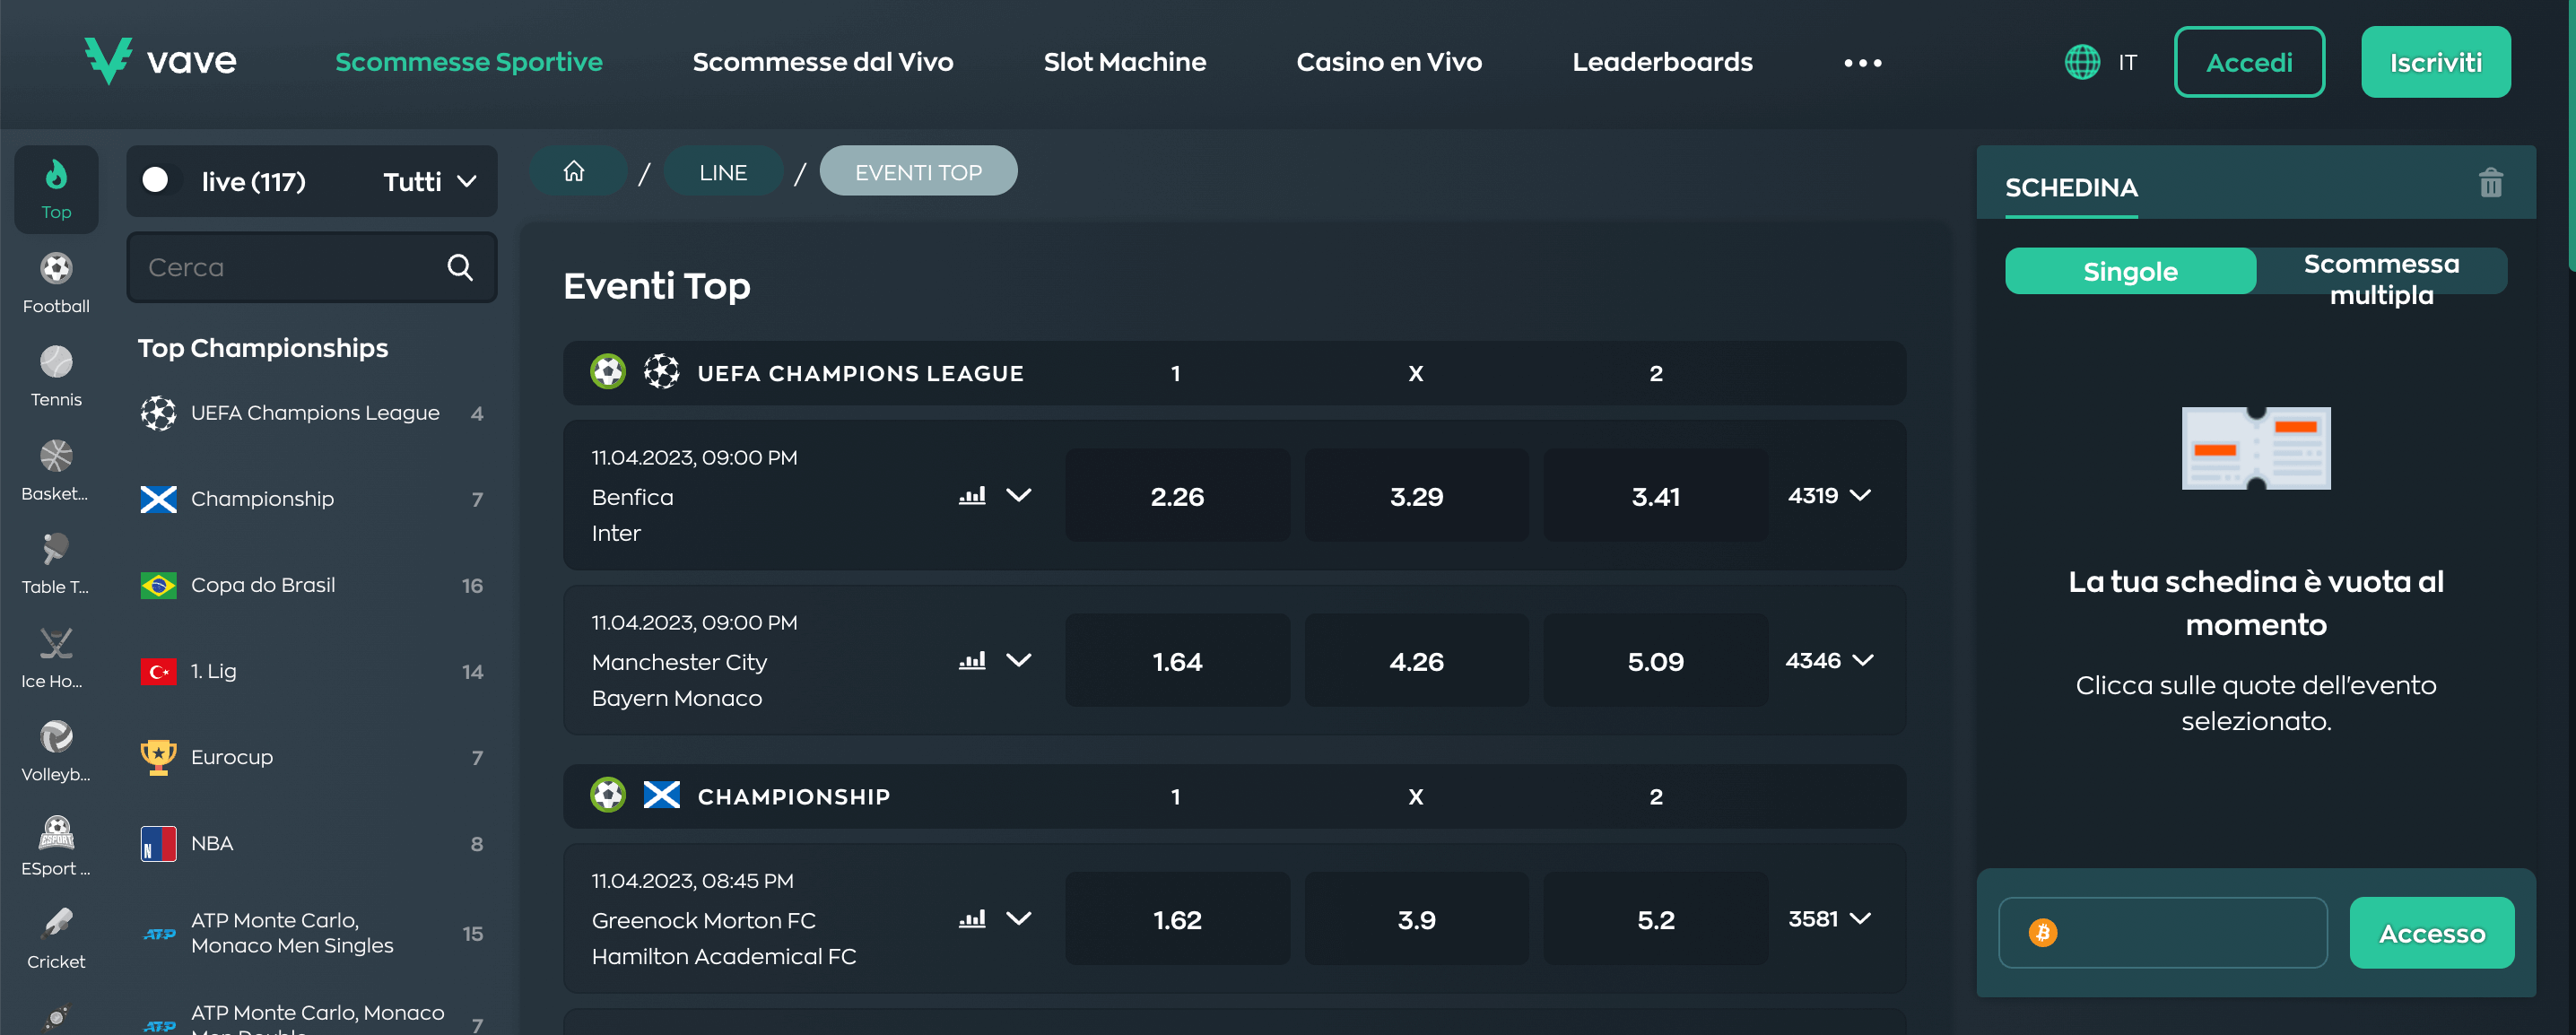Image resolution: width=2576 pixels, height=1035 pixels.
Task: Click the search magnifier icon
Action: [x=460, y=267]
